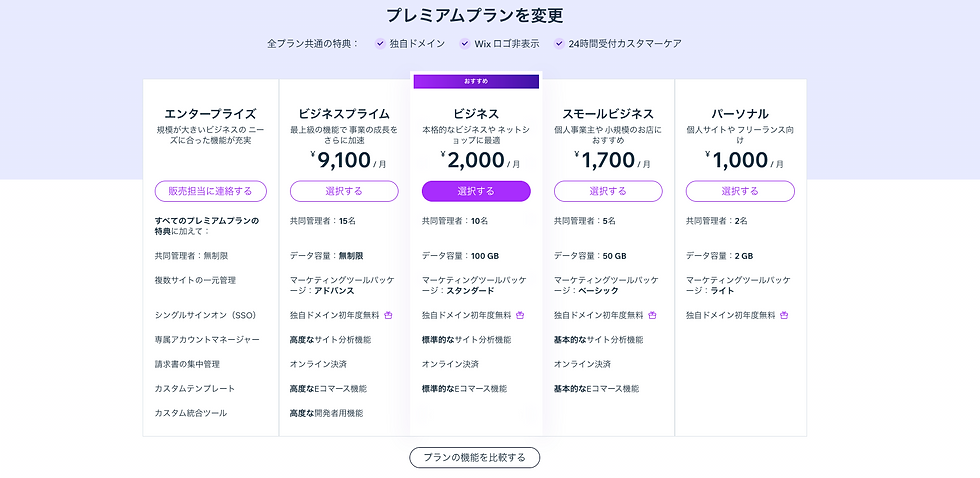Choose the パーソナル plan 選択する button
This screenshot has width=980, height=478.
tap(740, 191)
